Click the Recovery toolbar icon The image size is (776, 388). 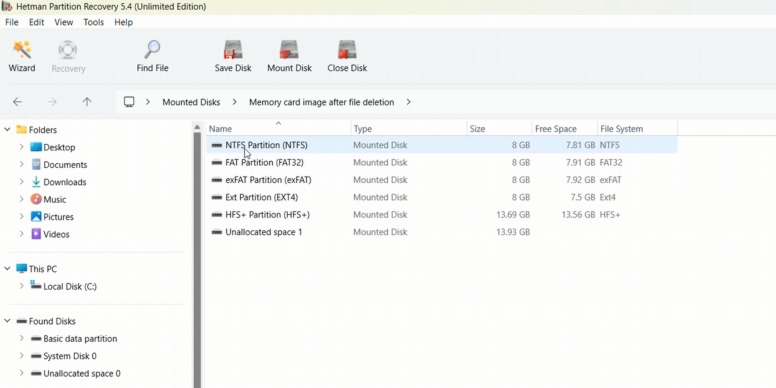click(x=68, y=50)
